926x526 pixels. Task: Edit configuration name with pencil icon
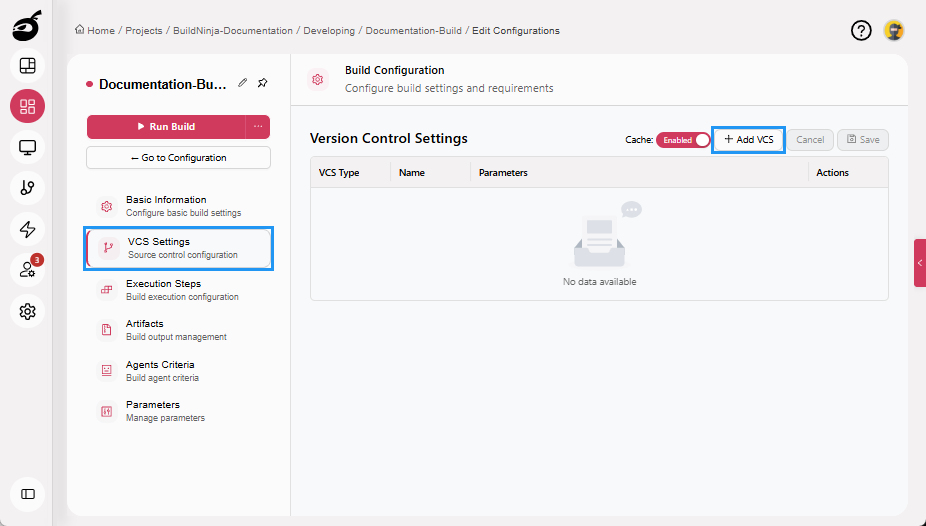(x=242, y=83)
